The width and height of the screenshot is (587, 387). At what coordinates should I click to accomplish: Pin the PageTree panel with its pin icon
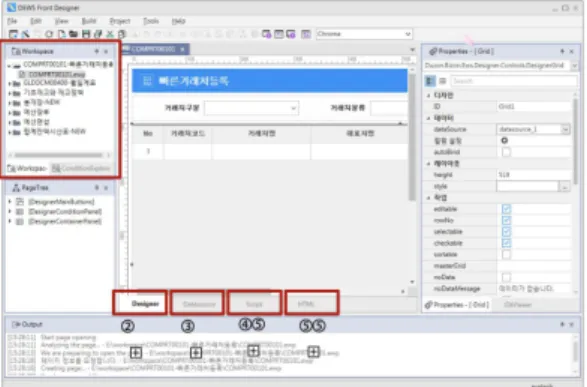pyautogui.click(x=97, y=188)
